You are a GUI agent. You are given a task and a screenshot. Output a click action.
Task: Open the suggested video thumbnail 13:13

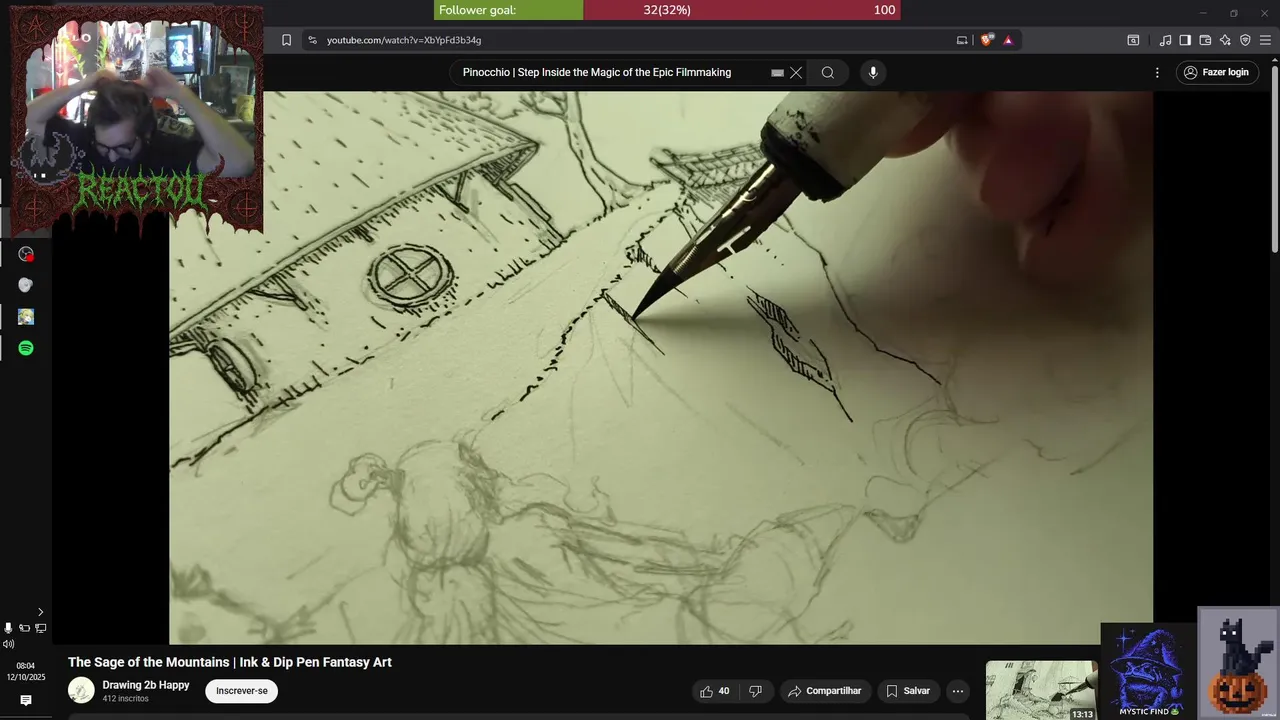point(1041,690)
